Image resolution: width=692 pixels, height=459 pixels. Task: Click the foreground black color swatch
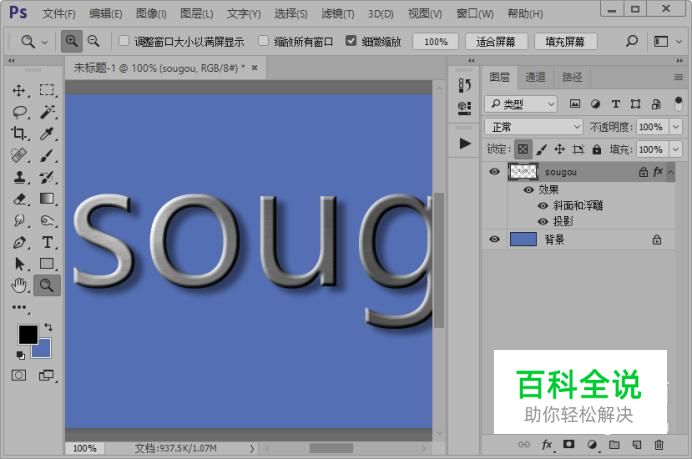tap(27, 334)
